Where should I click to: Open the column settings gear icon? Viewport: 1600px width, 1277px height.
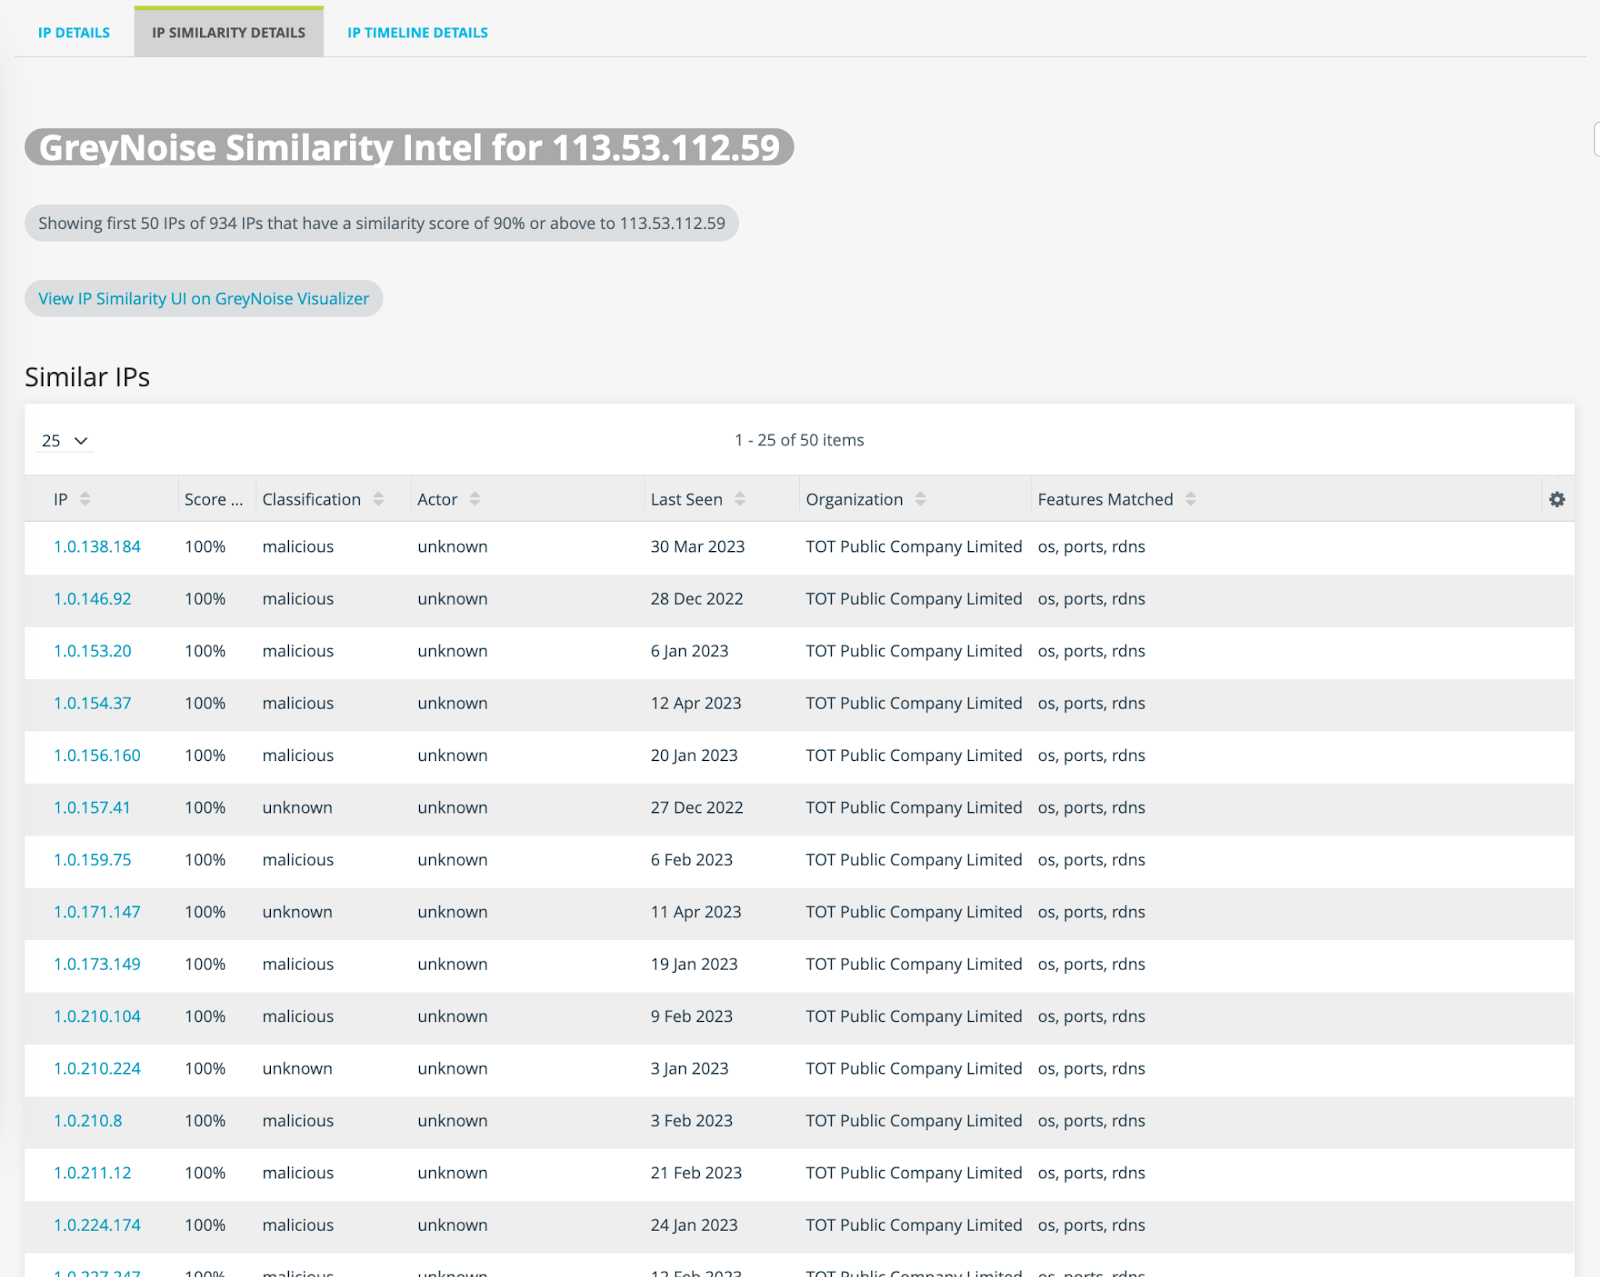[1557, 498]
